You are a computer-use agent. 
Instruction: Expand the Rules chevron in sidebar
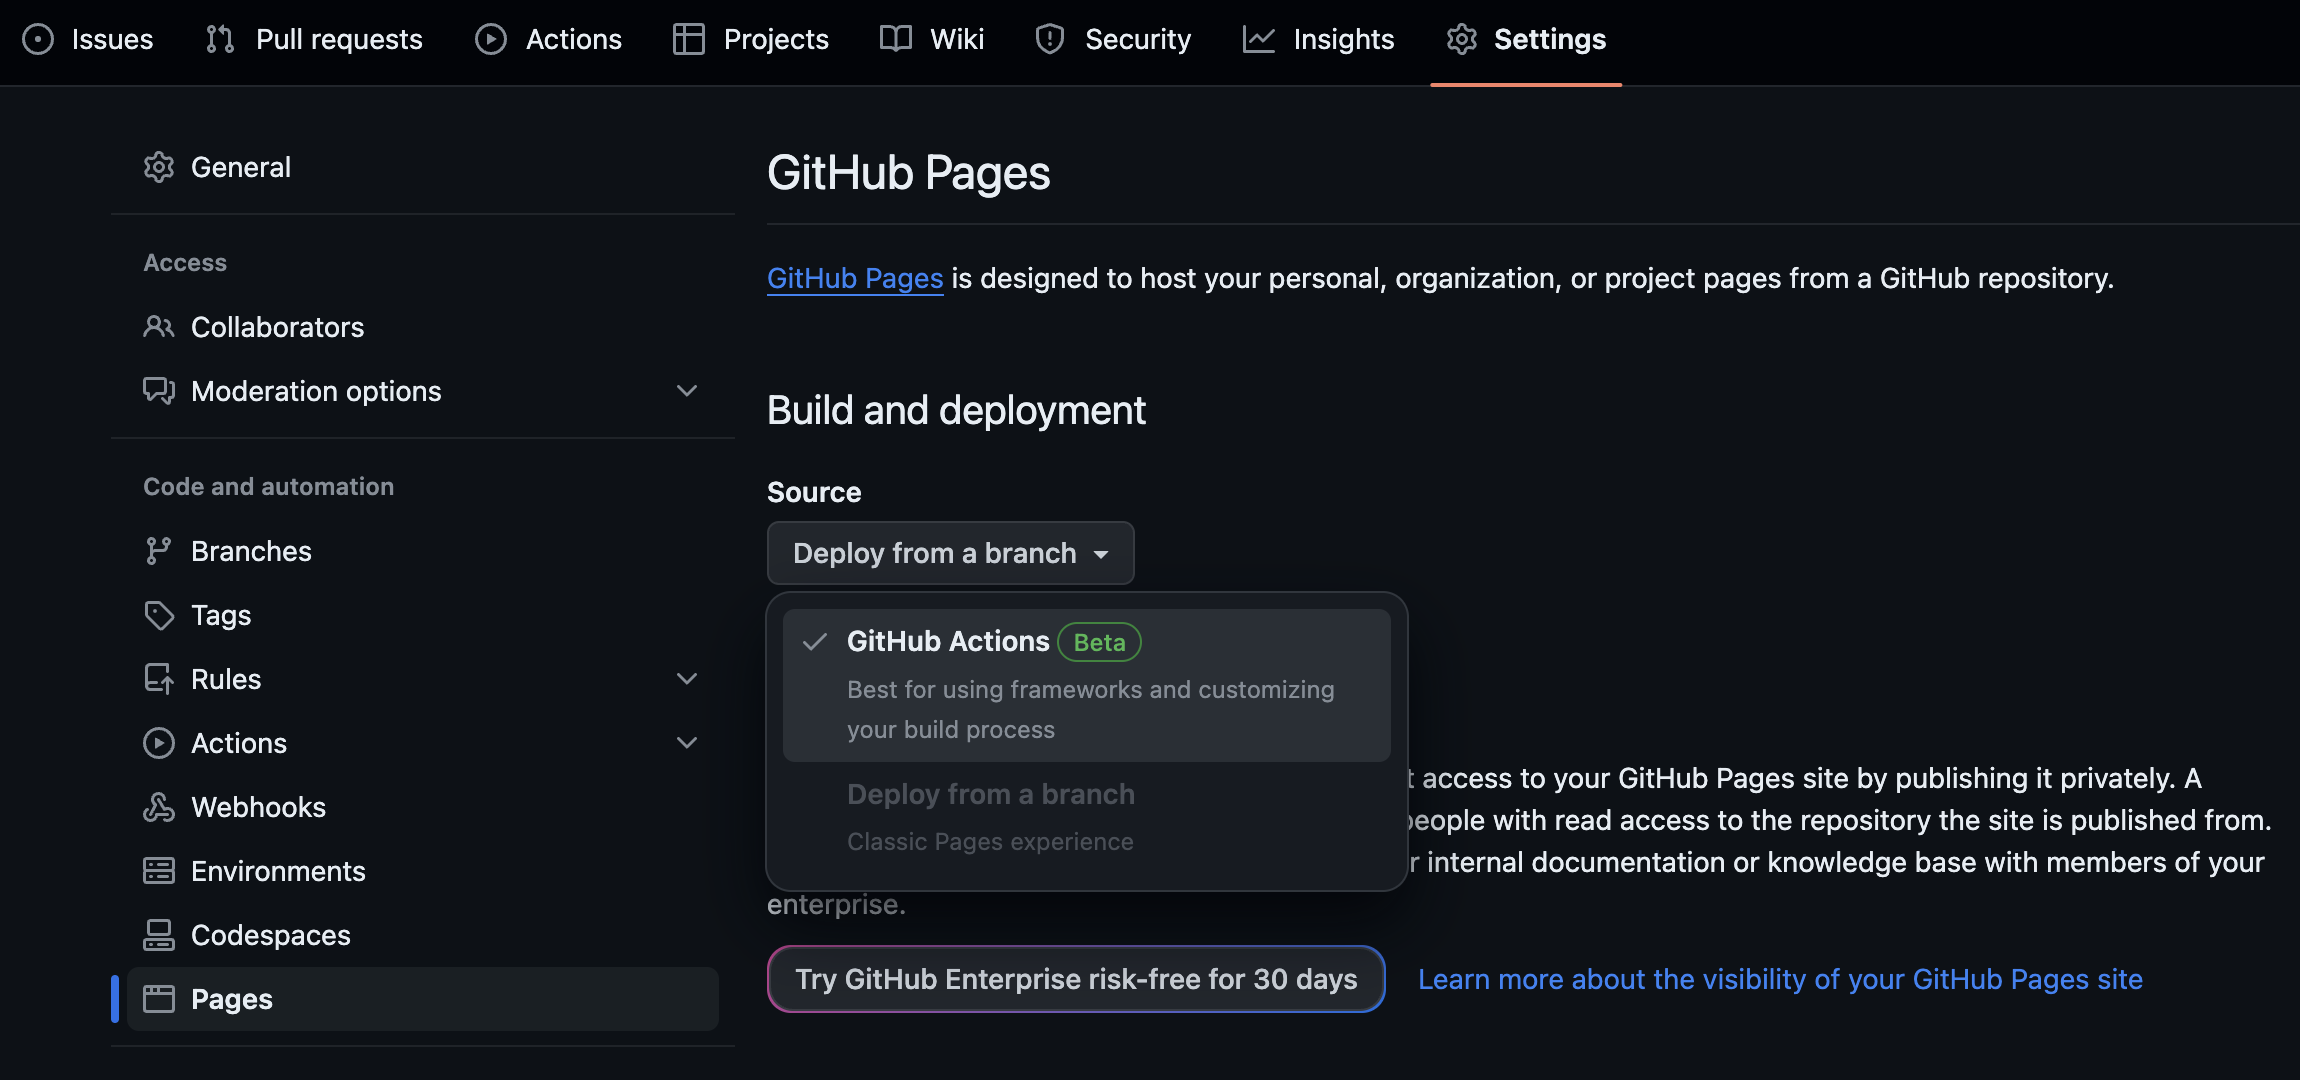coord(687,679)
